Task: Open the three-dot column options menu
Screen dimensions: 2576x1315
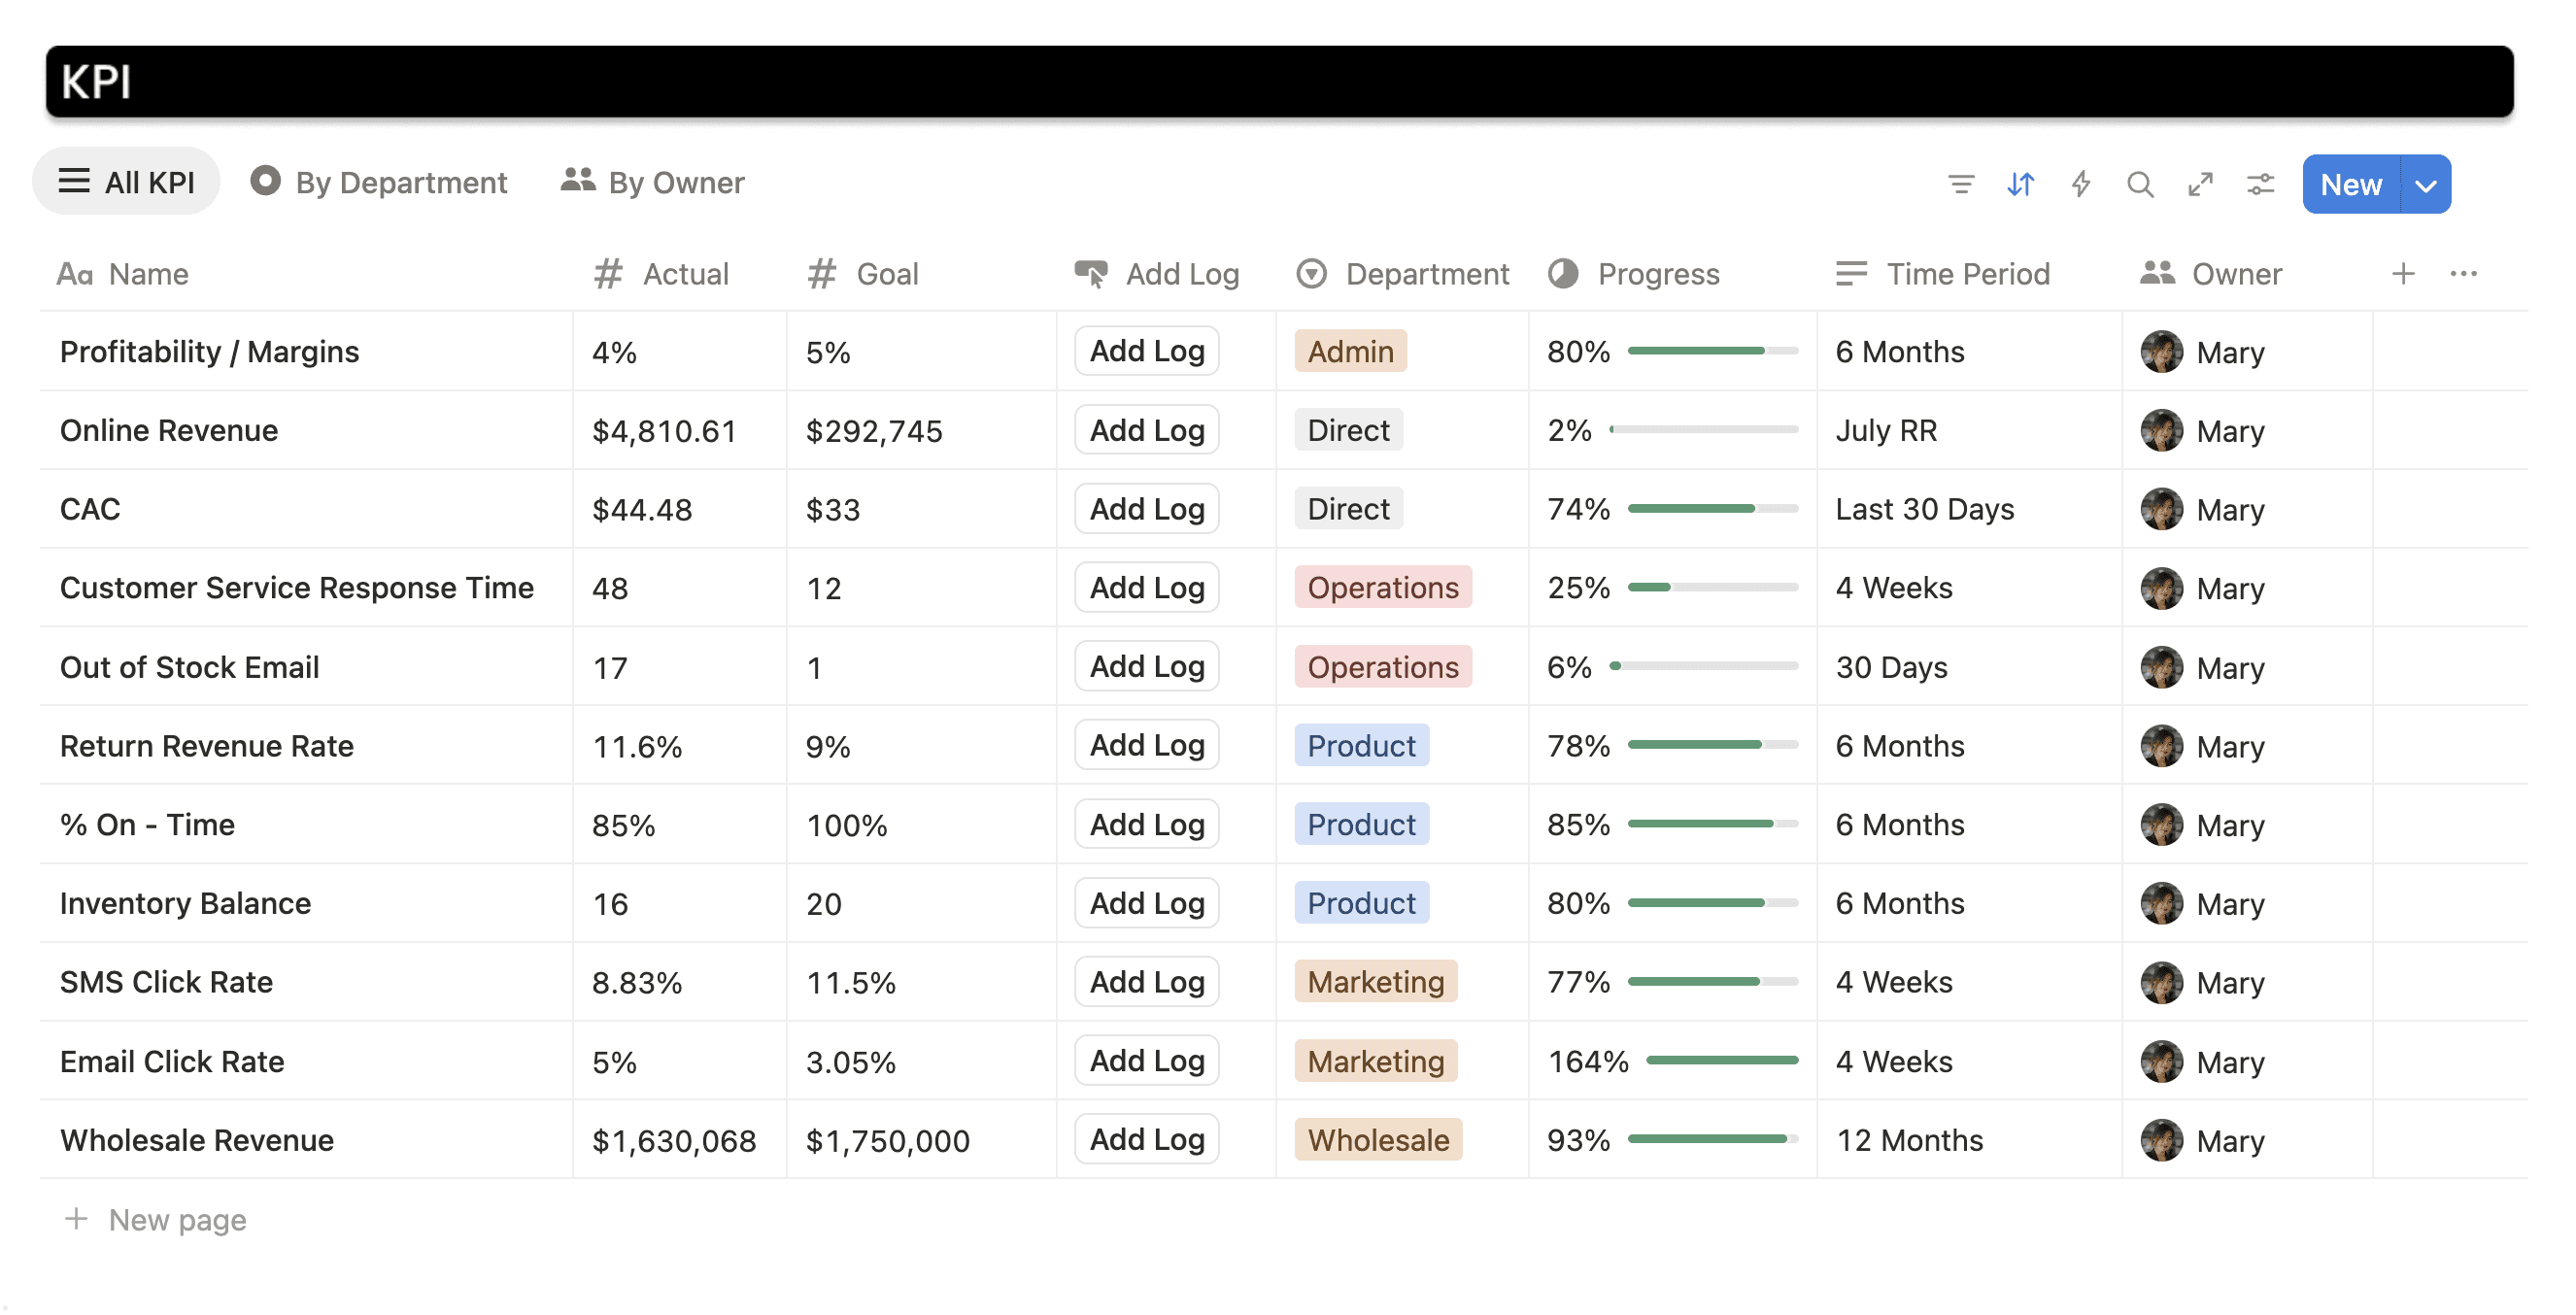Action: [2463, 273]
